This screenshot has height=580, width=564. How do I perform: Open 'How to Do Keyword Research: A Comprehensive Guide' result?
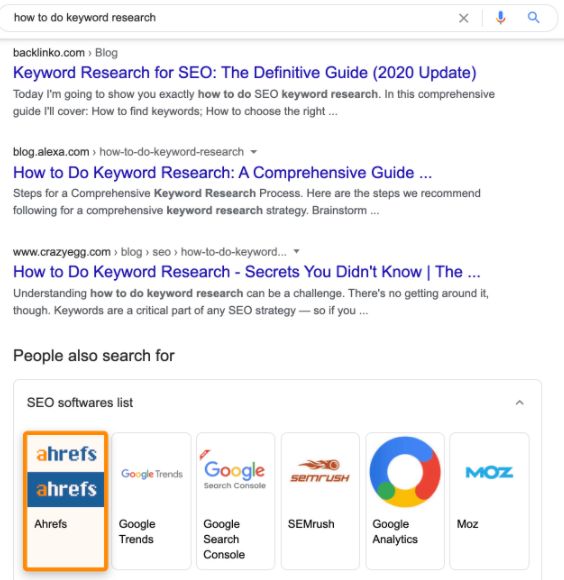pos(222,172)
